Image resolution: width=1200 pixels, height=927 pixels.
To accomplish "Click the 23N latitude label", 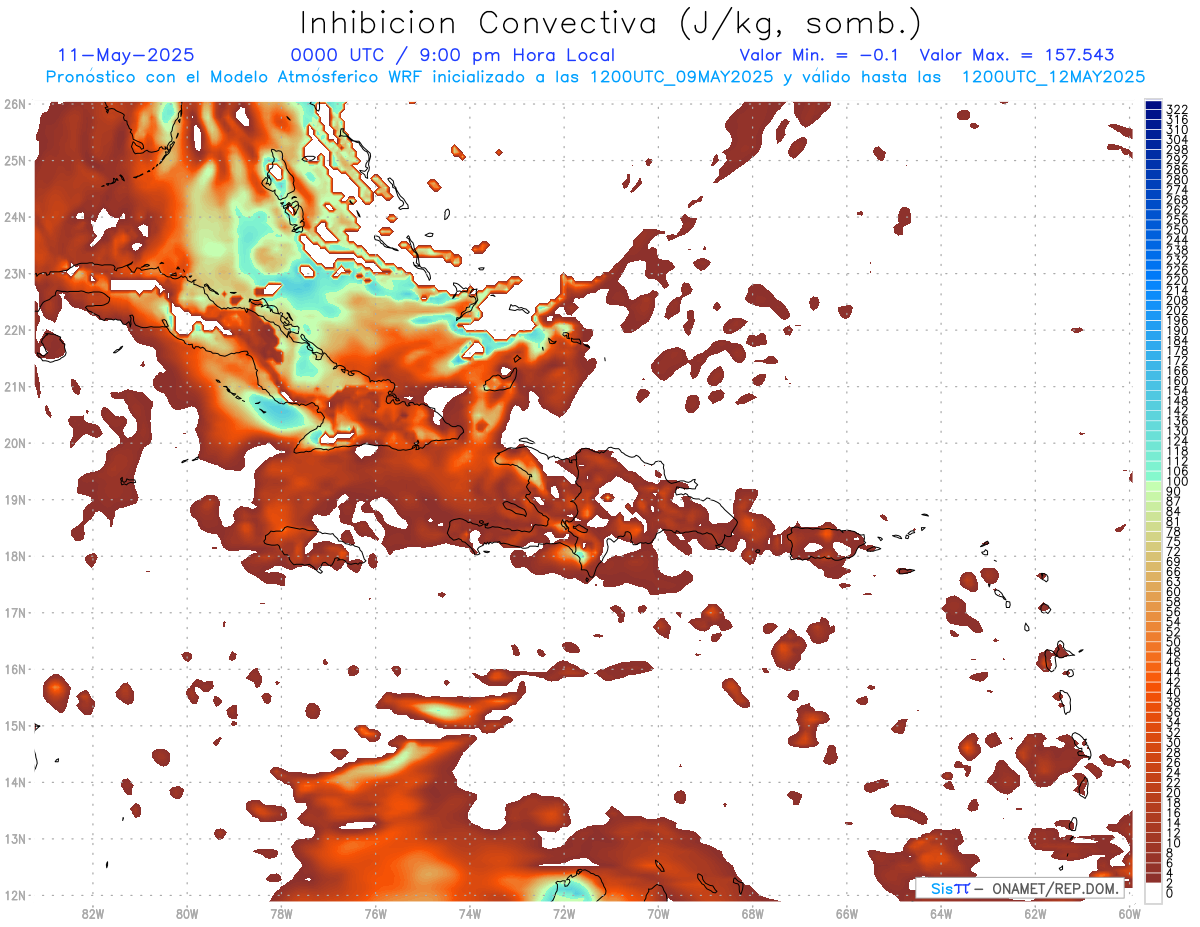I will 16,273.
